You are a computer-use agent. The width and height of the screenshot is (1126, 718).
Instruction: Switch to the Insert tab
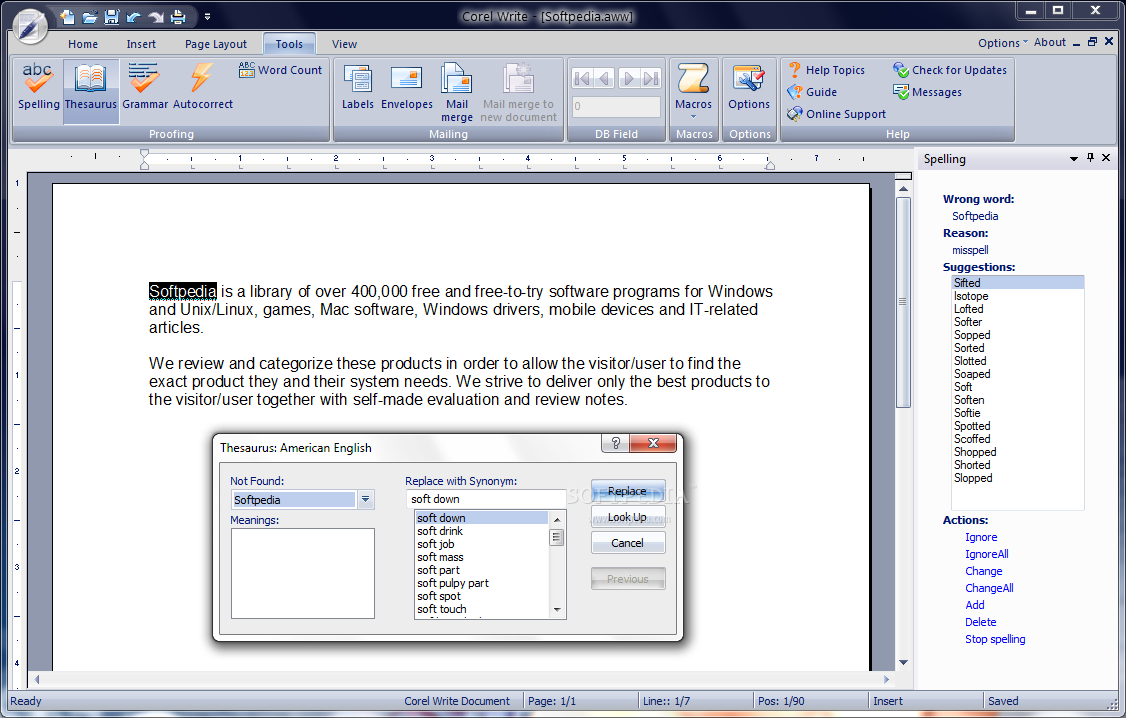(141, 44)
